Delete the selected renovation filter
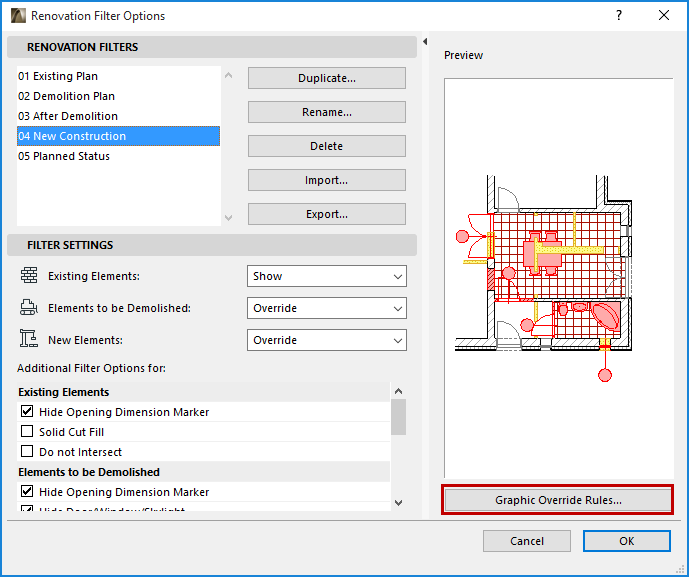Image resolution: width=689 pixels, height=577 pixels. (x=326, y=146)
